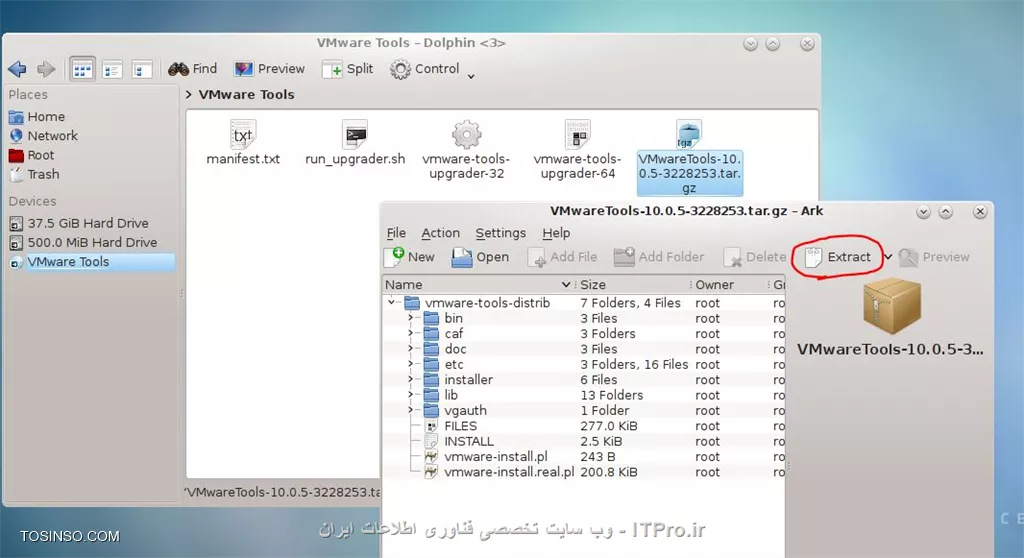Click Preview in Ark toolbar

tap(934, 257)
